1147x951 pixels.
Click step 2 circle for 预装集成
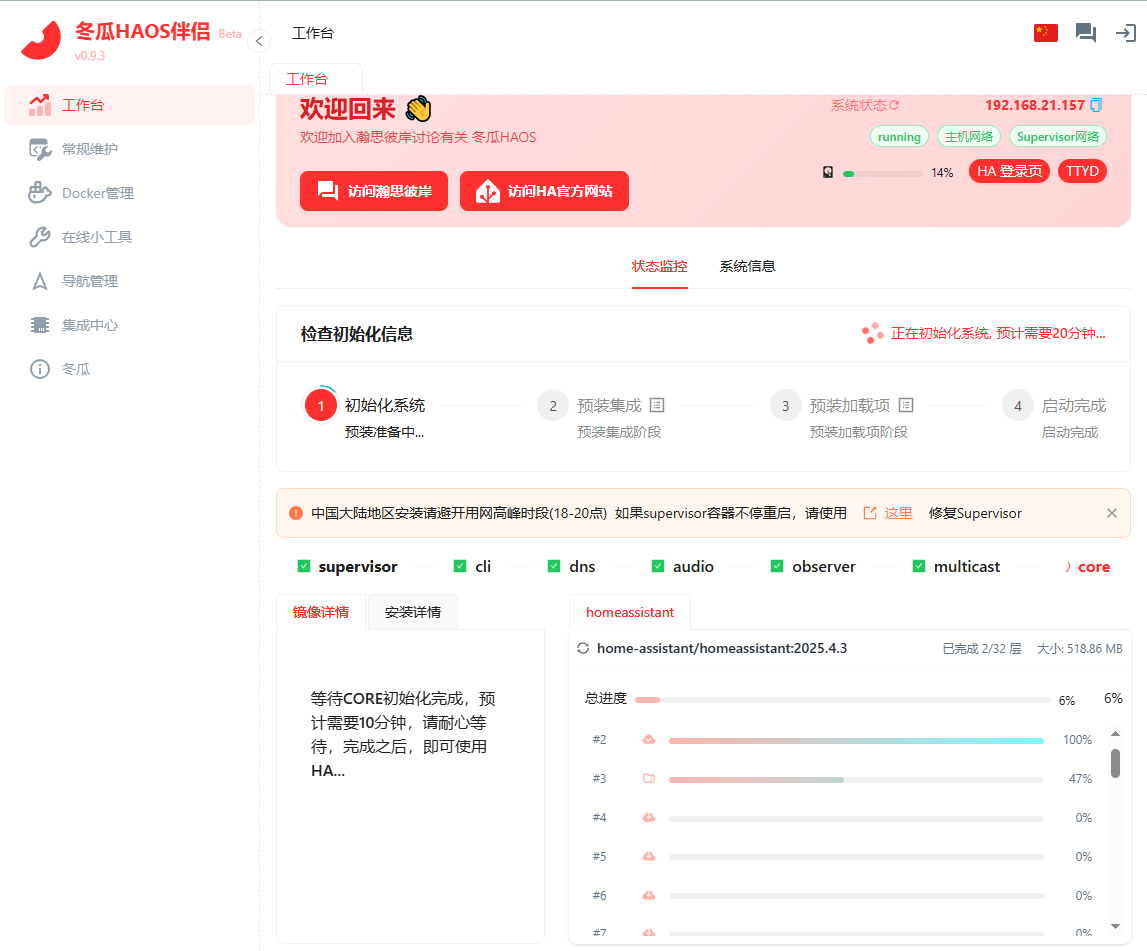(x=553, y=406)
